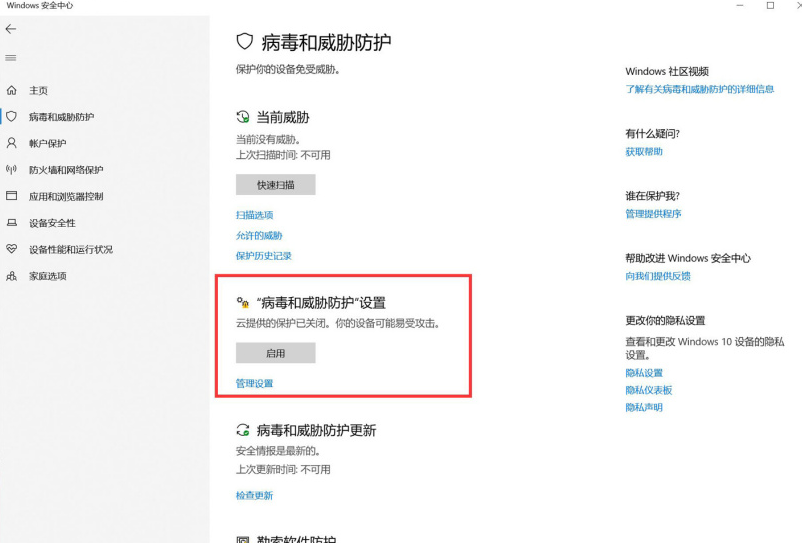This screenshot has width=802, height=543.
Task: Open 管理设置 link
Action: tap(254, 383)
